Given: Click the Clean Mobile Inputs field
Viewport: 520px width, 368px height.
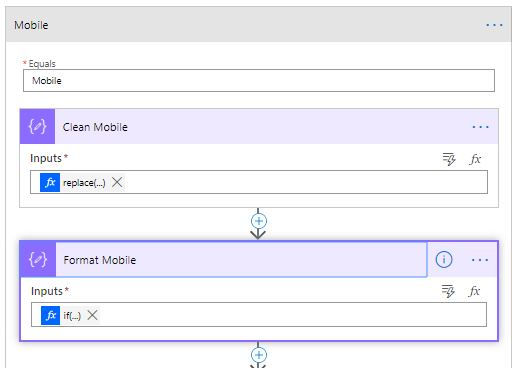Looking at the screenshot, I should pos(259,182).
